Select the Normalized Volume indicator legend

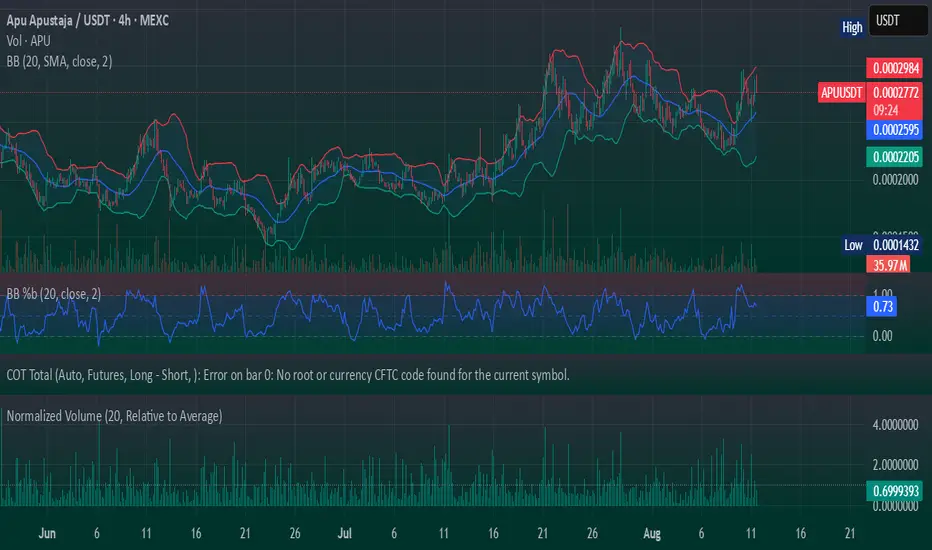tap(114, 415)
